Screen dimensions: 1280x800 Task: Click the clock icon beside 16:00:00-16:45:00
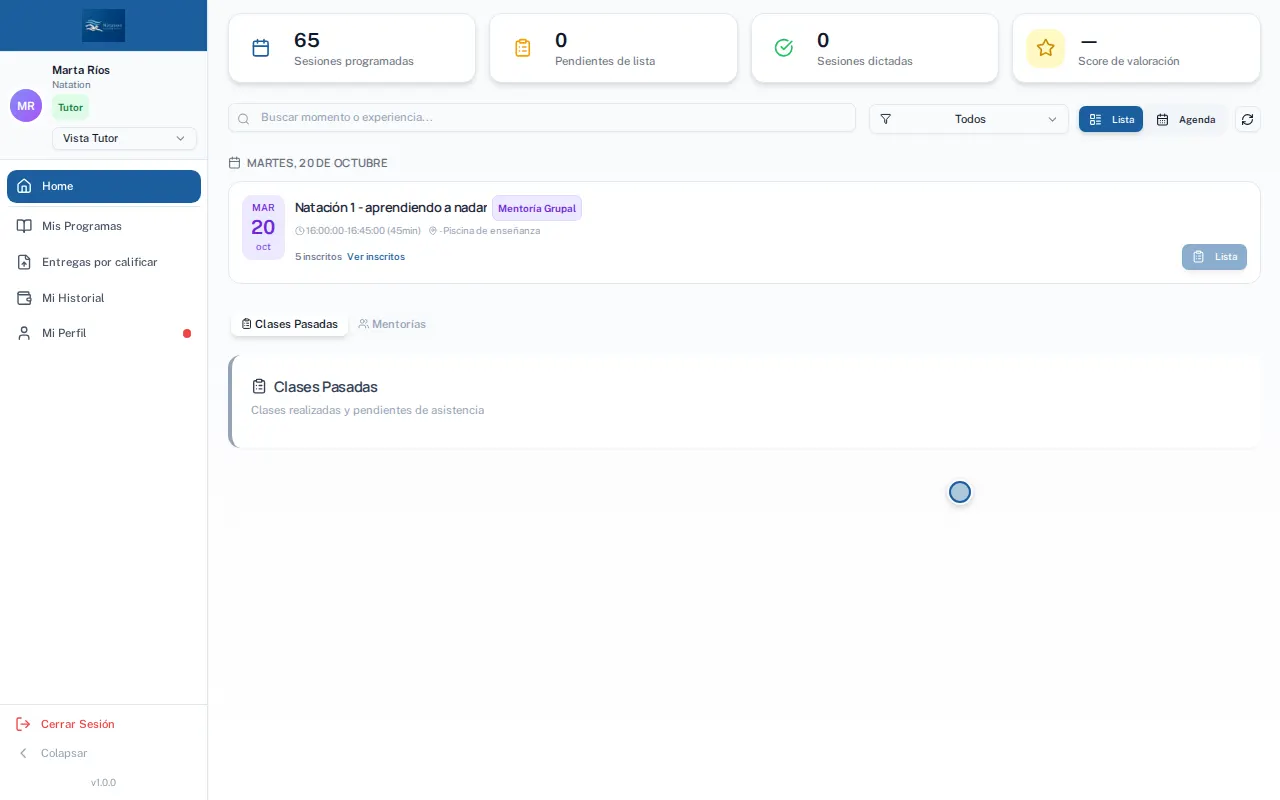(299, 231)
